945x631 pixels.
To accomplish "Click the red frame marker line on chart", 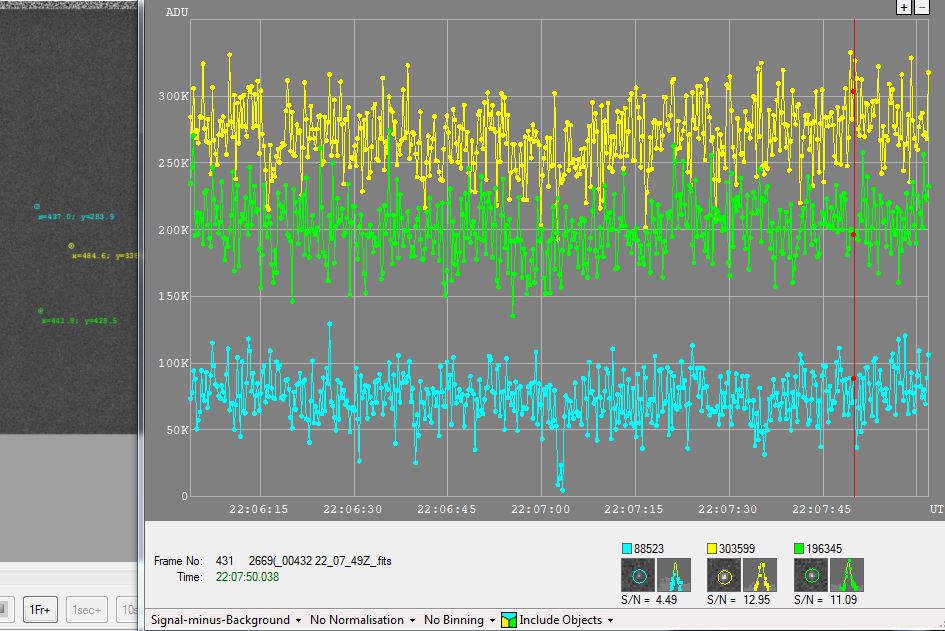I will tap(854, 300).
